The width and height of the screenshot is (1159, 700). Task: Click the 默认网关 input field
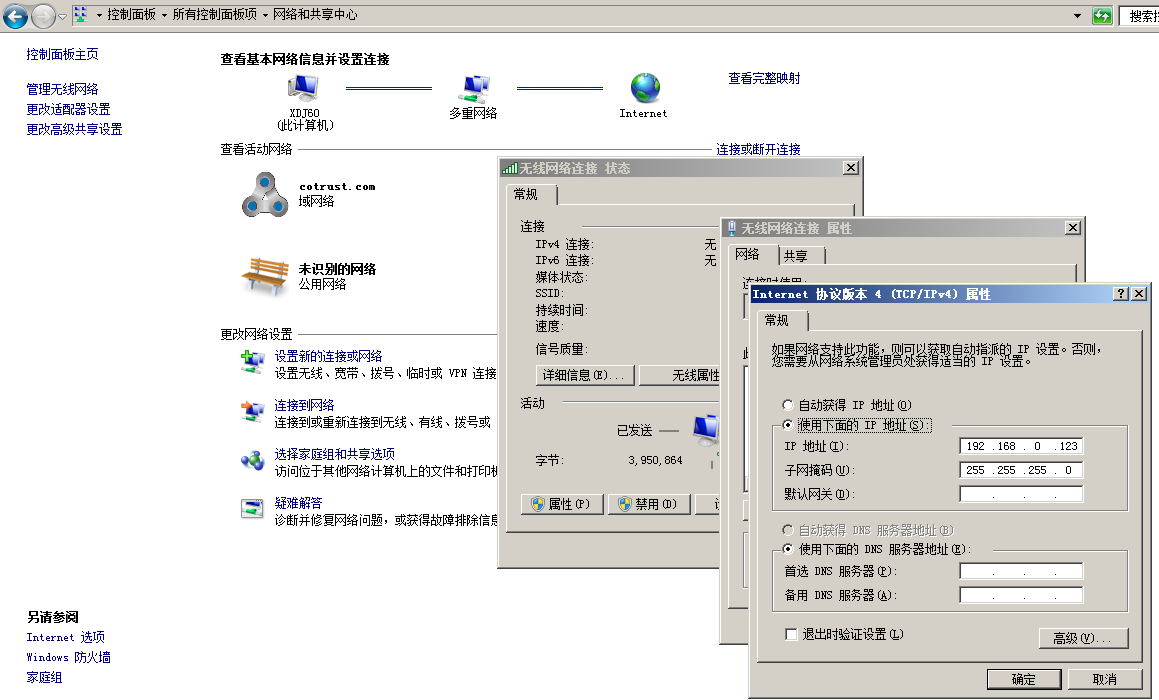1021,494
